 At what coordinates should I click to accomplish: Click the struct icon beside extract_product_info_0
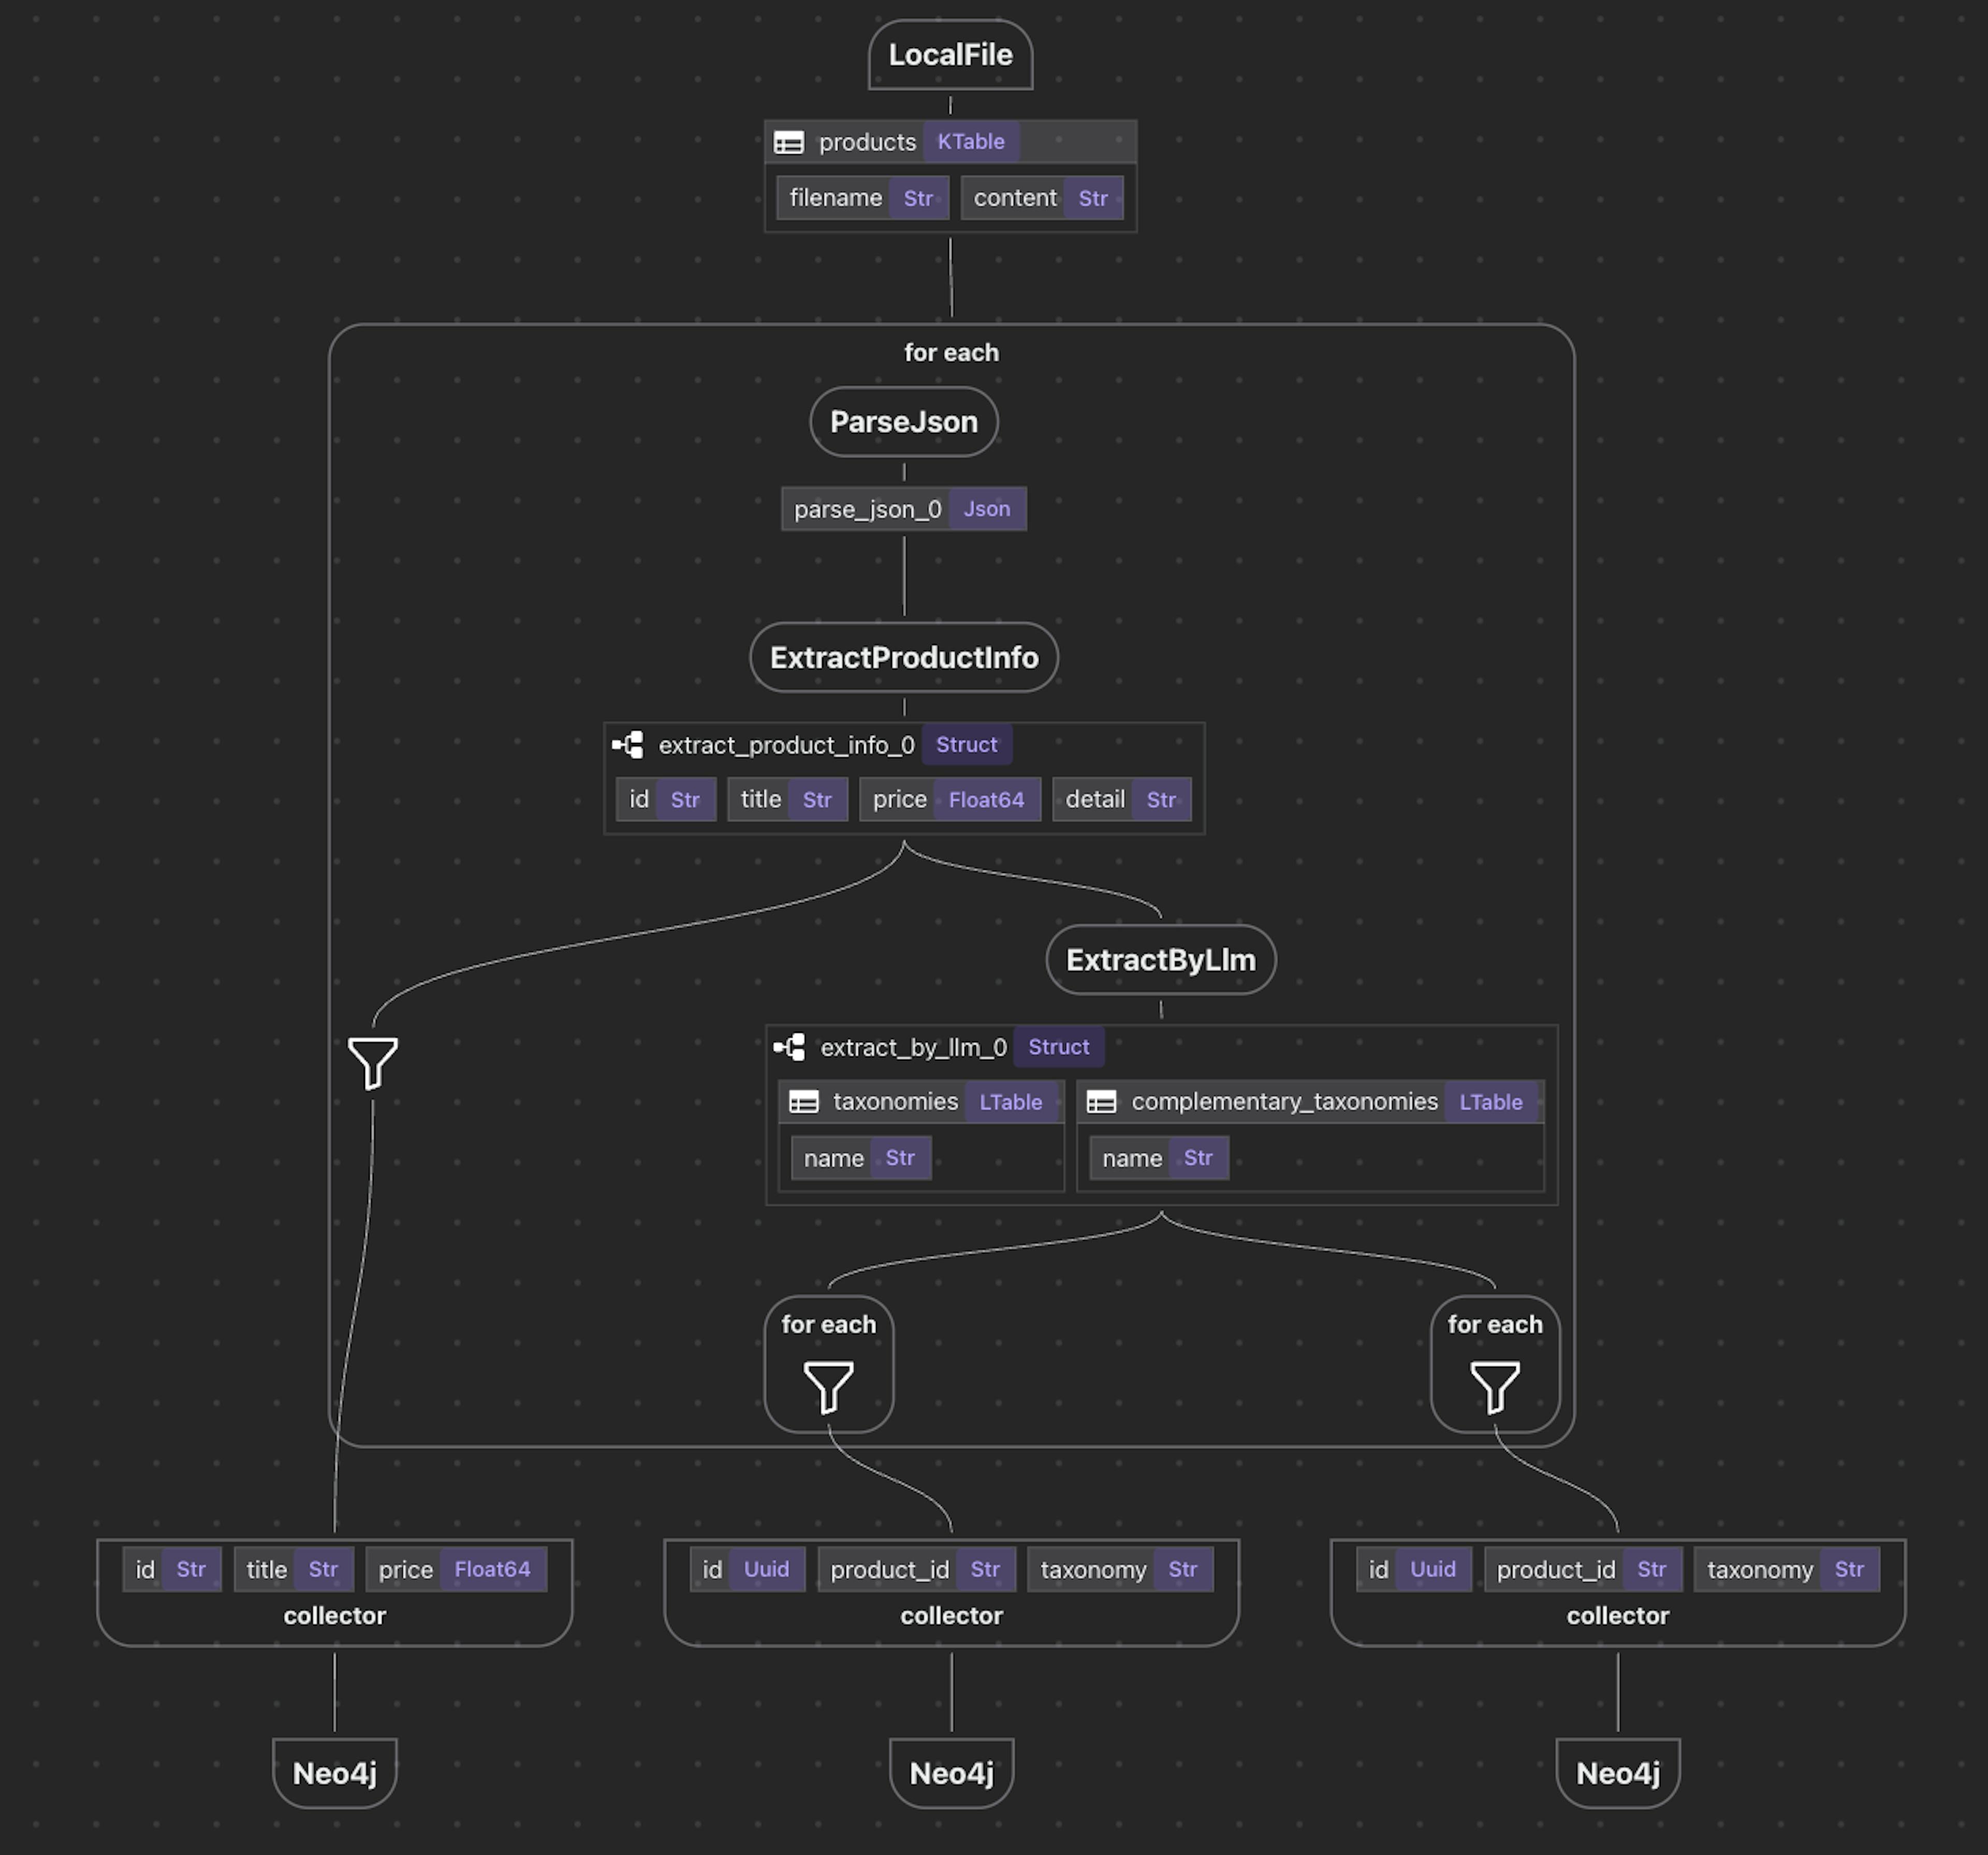tap(628, 745)
